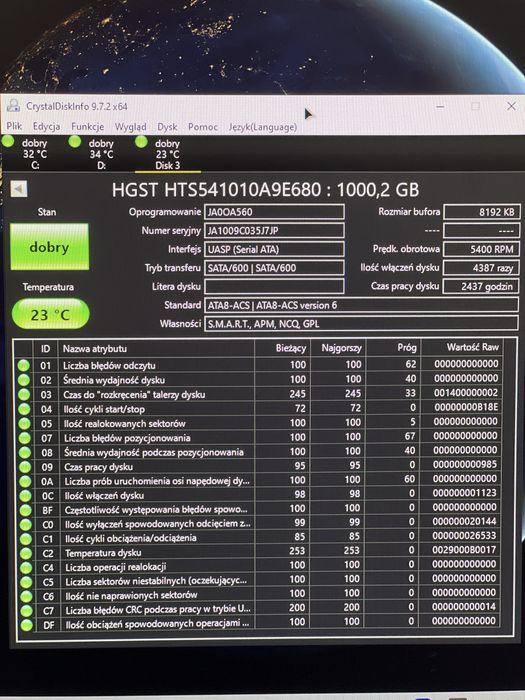Click the green dobry health status button

[x=50, y=247]
